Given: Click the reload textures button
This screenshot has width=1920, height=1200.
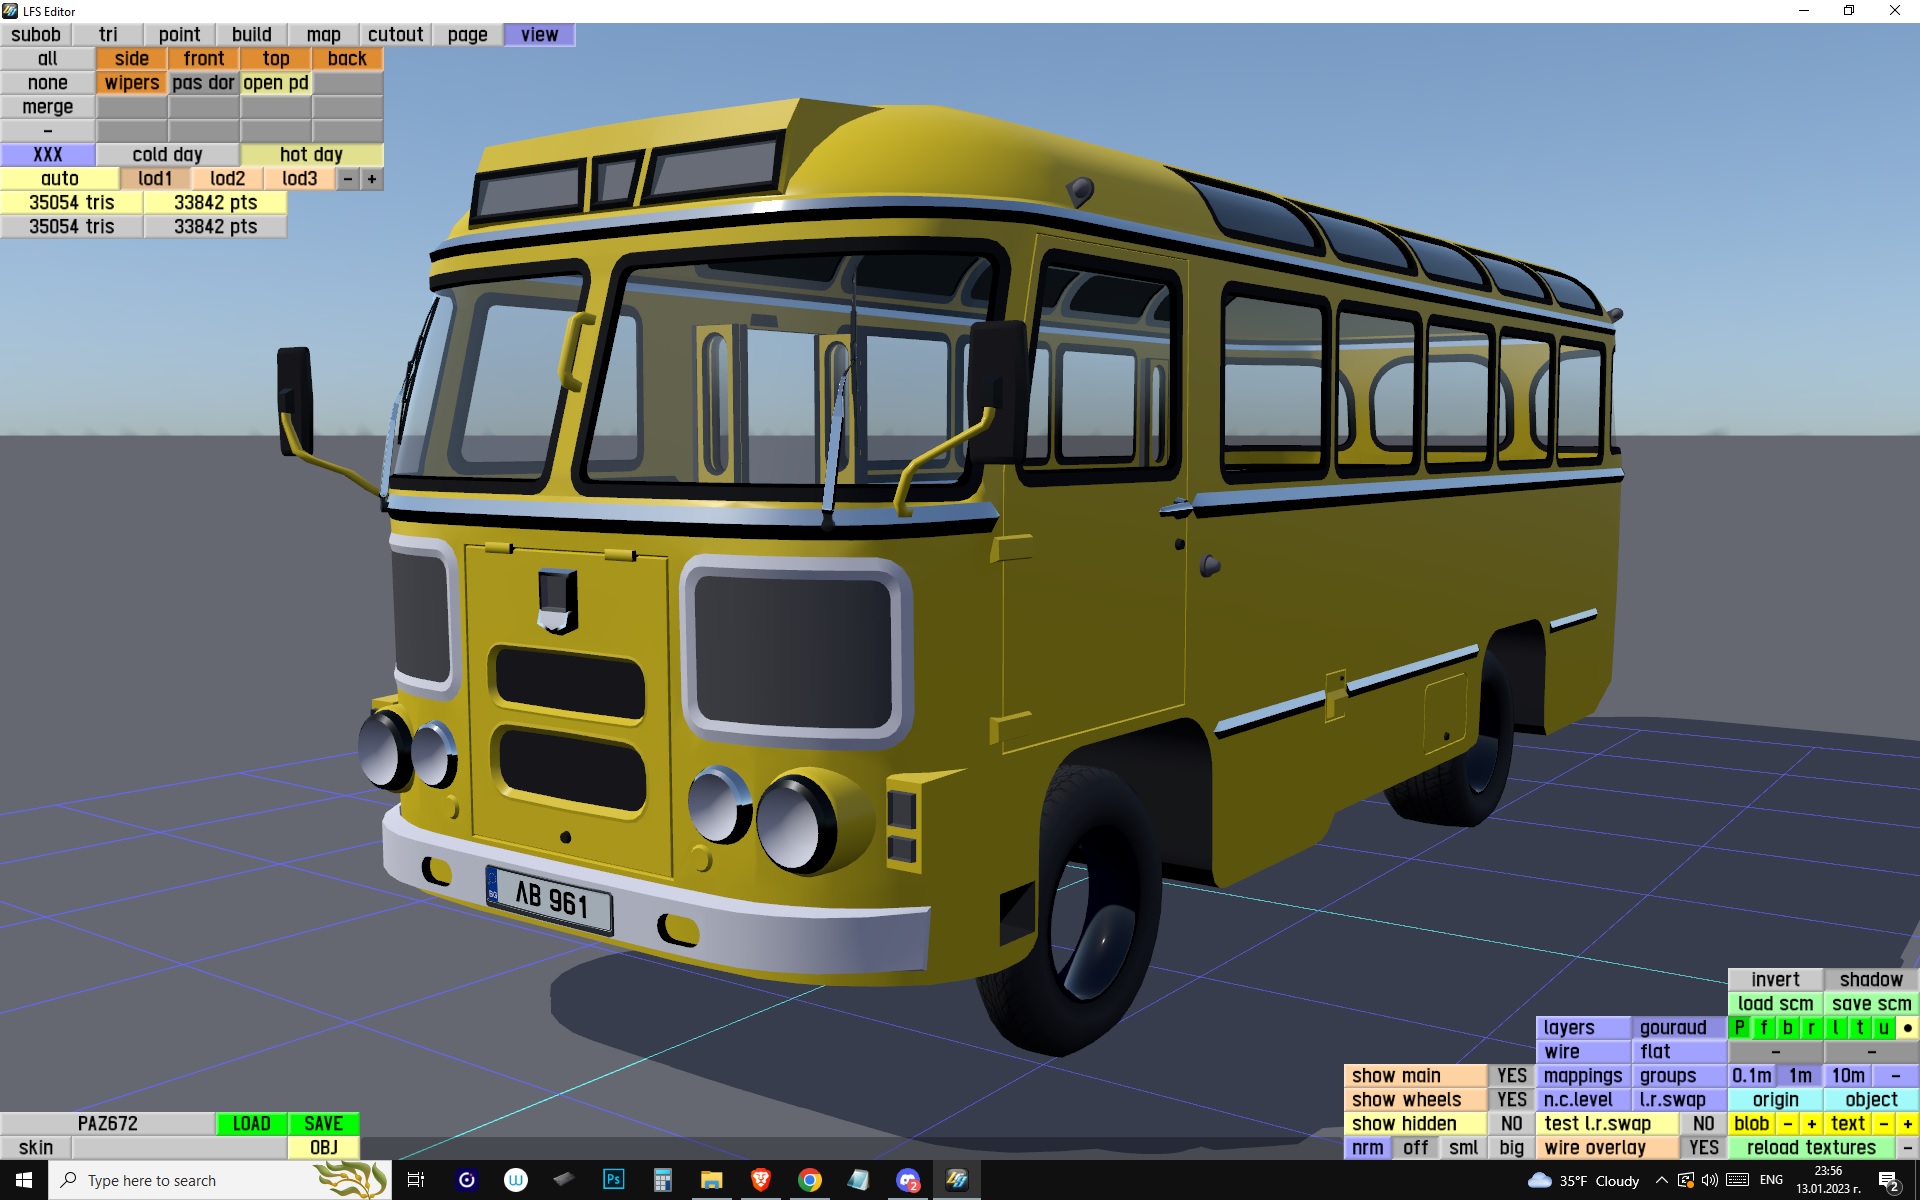Looking at the screenshot, I should click(1811, 1147).
